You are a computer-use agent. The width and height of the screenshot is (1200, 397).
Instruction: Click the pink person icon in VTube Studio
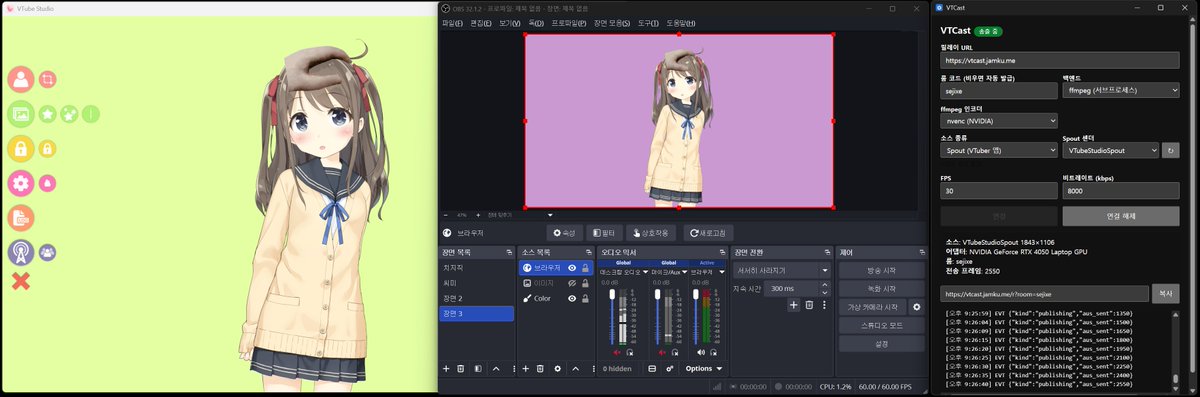pos(21,79)
